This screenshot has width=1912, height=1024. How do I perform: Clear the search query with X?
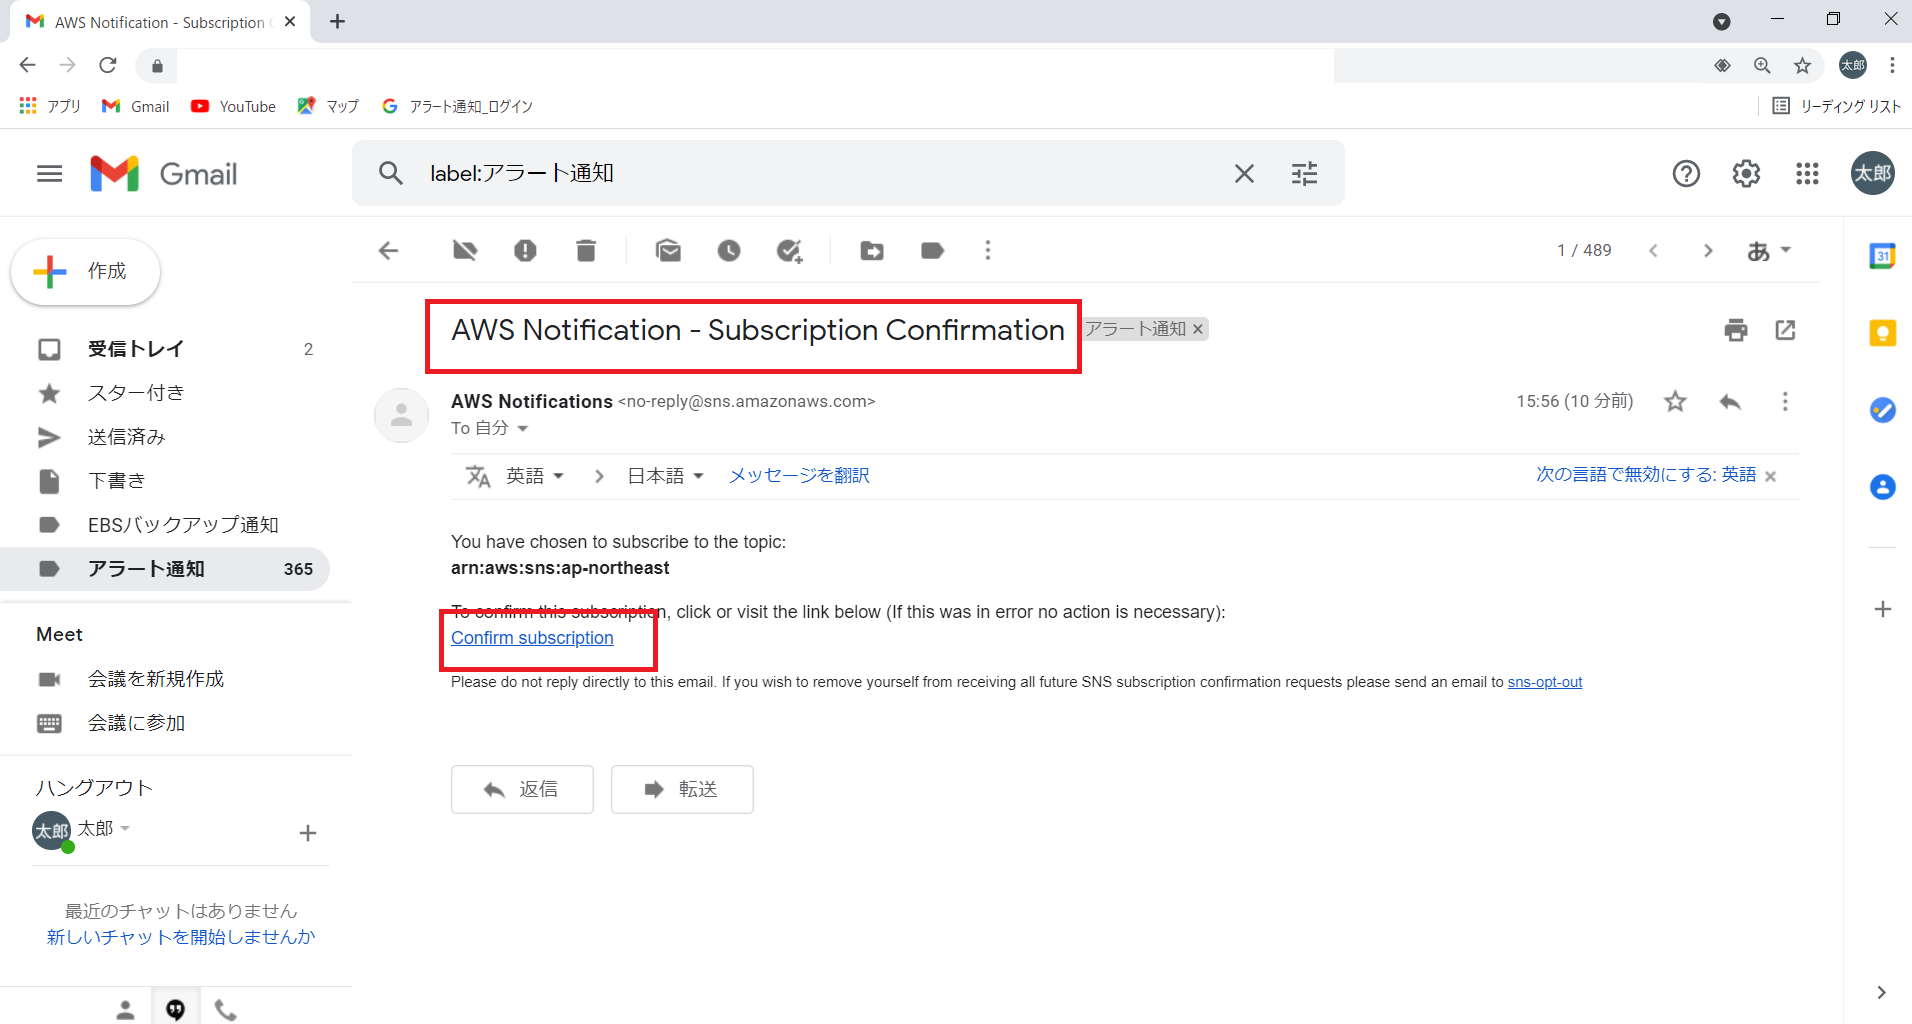(x=1244, y=173)
